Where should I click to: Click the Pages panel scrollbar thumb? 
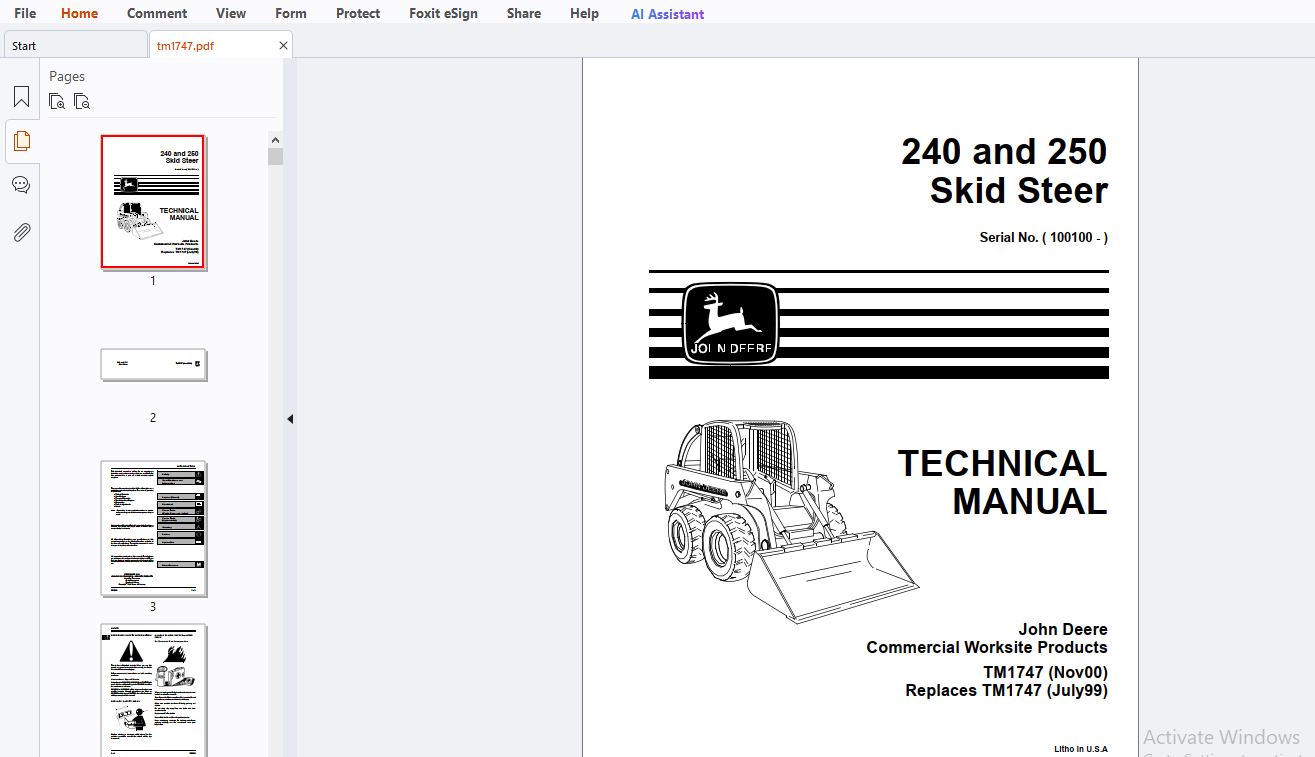276,156
